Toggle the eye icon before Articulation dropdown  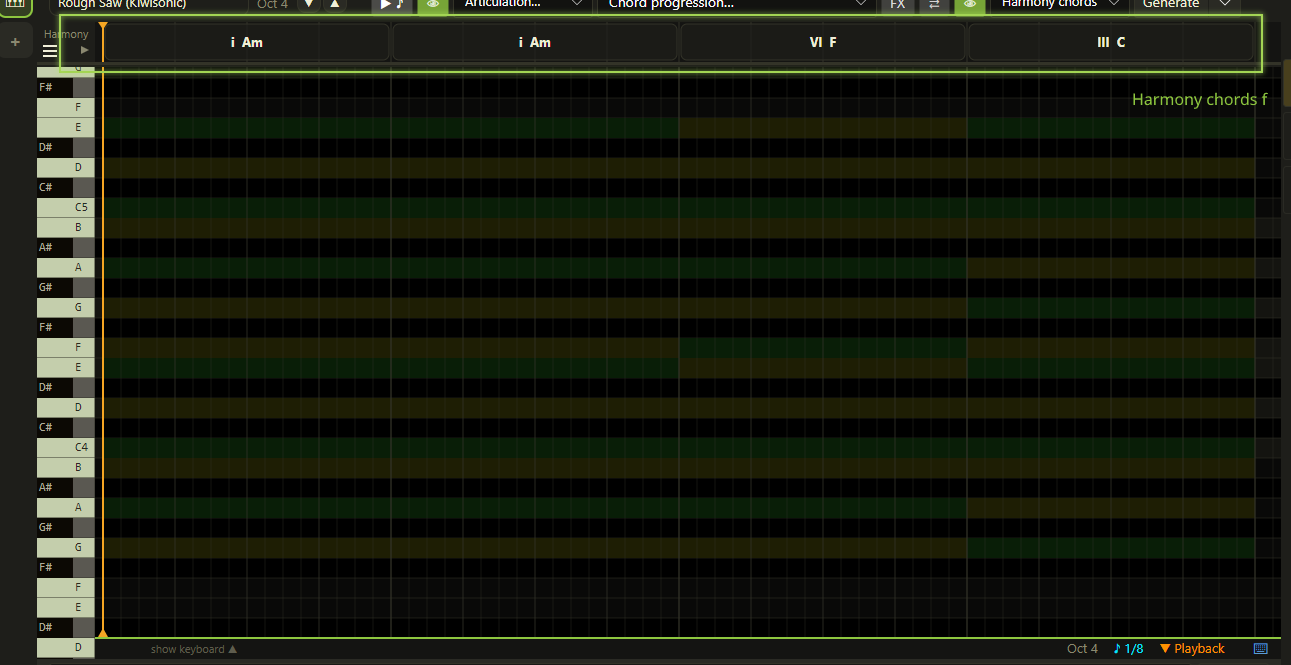point(433,5)
